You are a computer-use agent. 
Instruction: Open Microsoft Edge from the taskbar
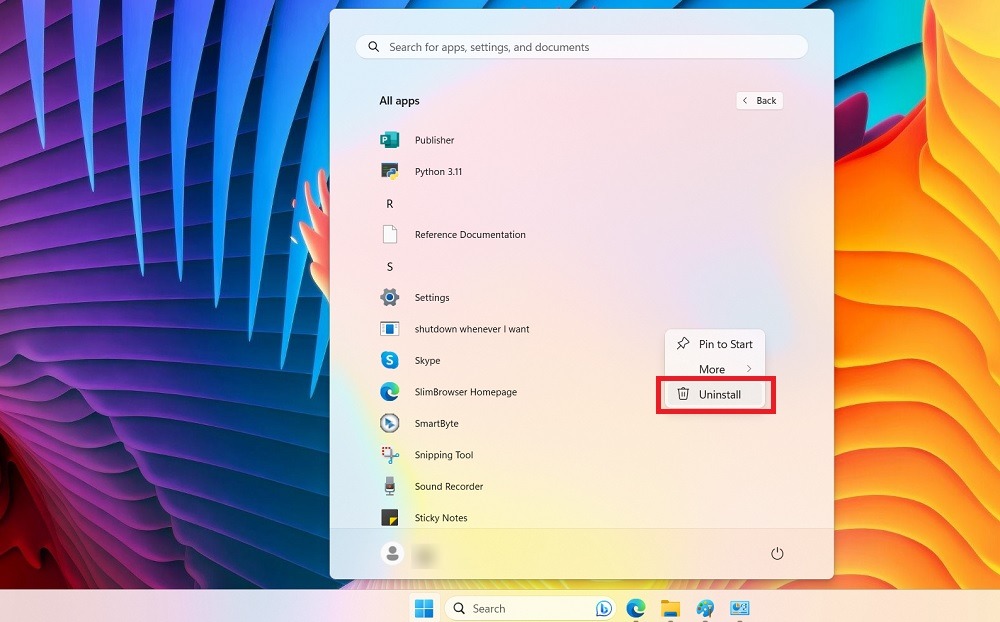636,608
